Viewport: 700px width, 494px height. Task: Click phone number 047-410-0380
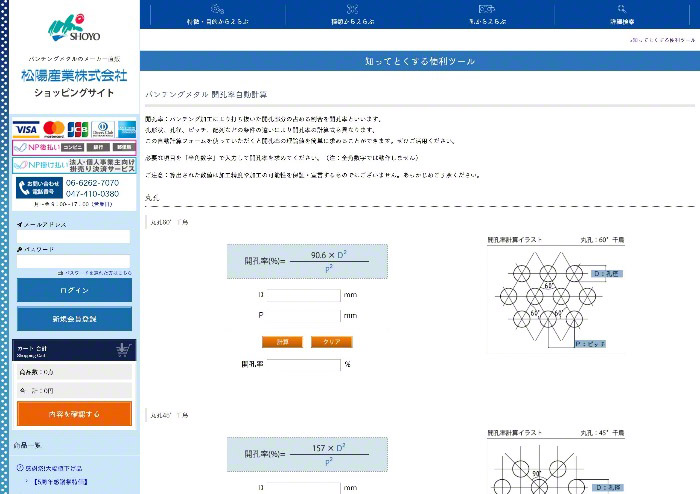coord(92,194)
